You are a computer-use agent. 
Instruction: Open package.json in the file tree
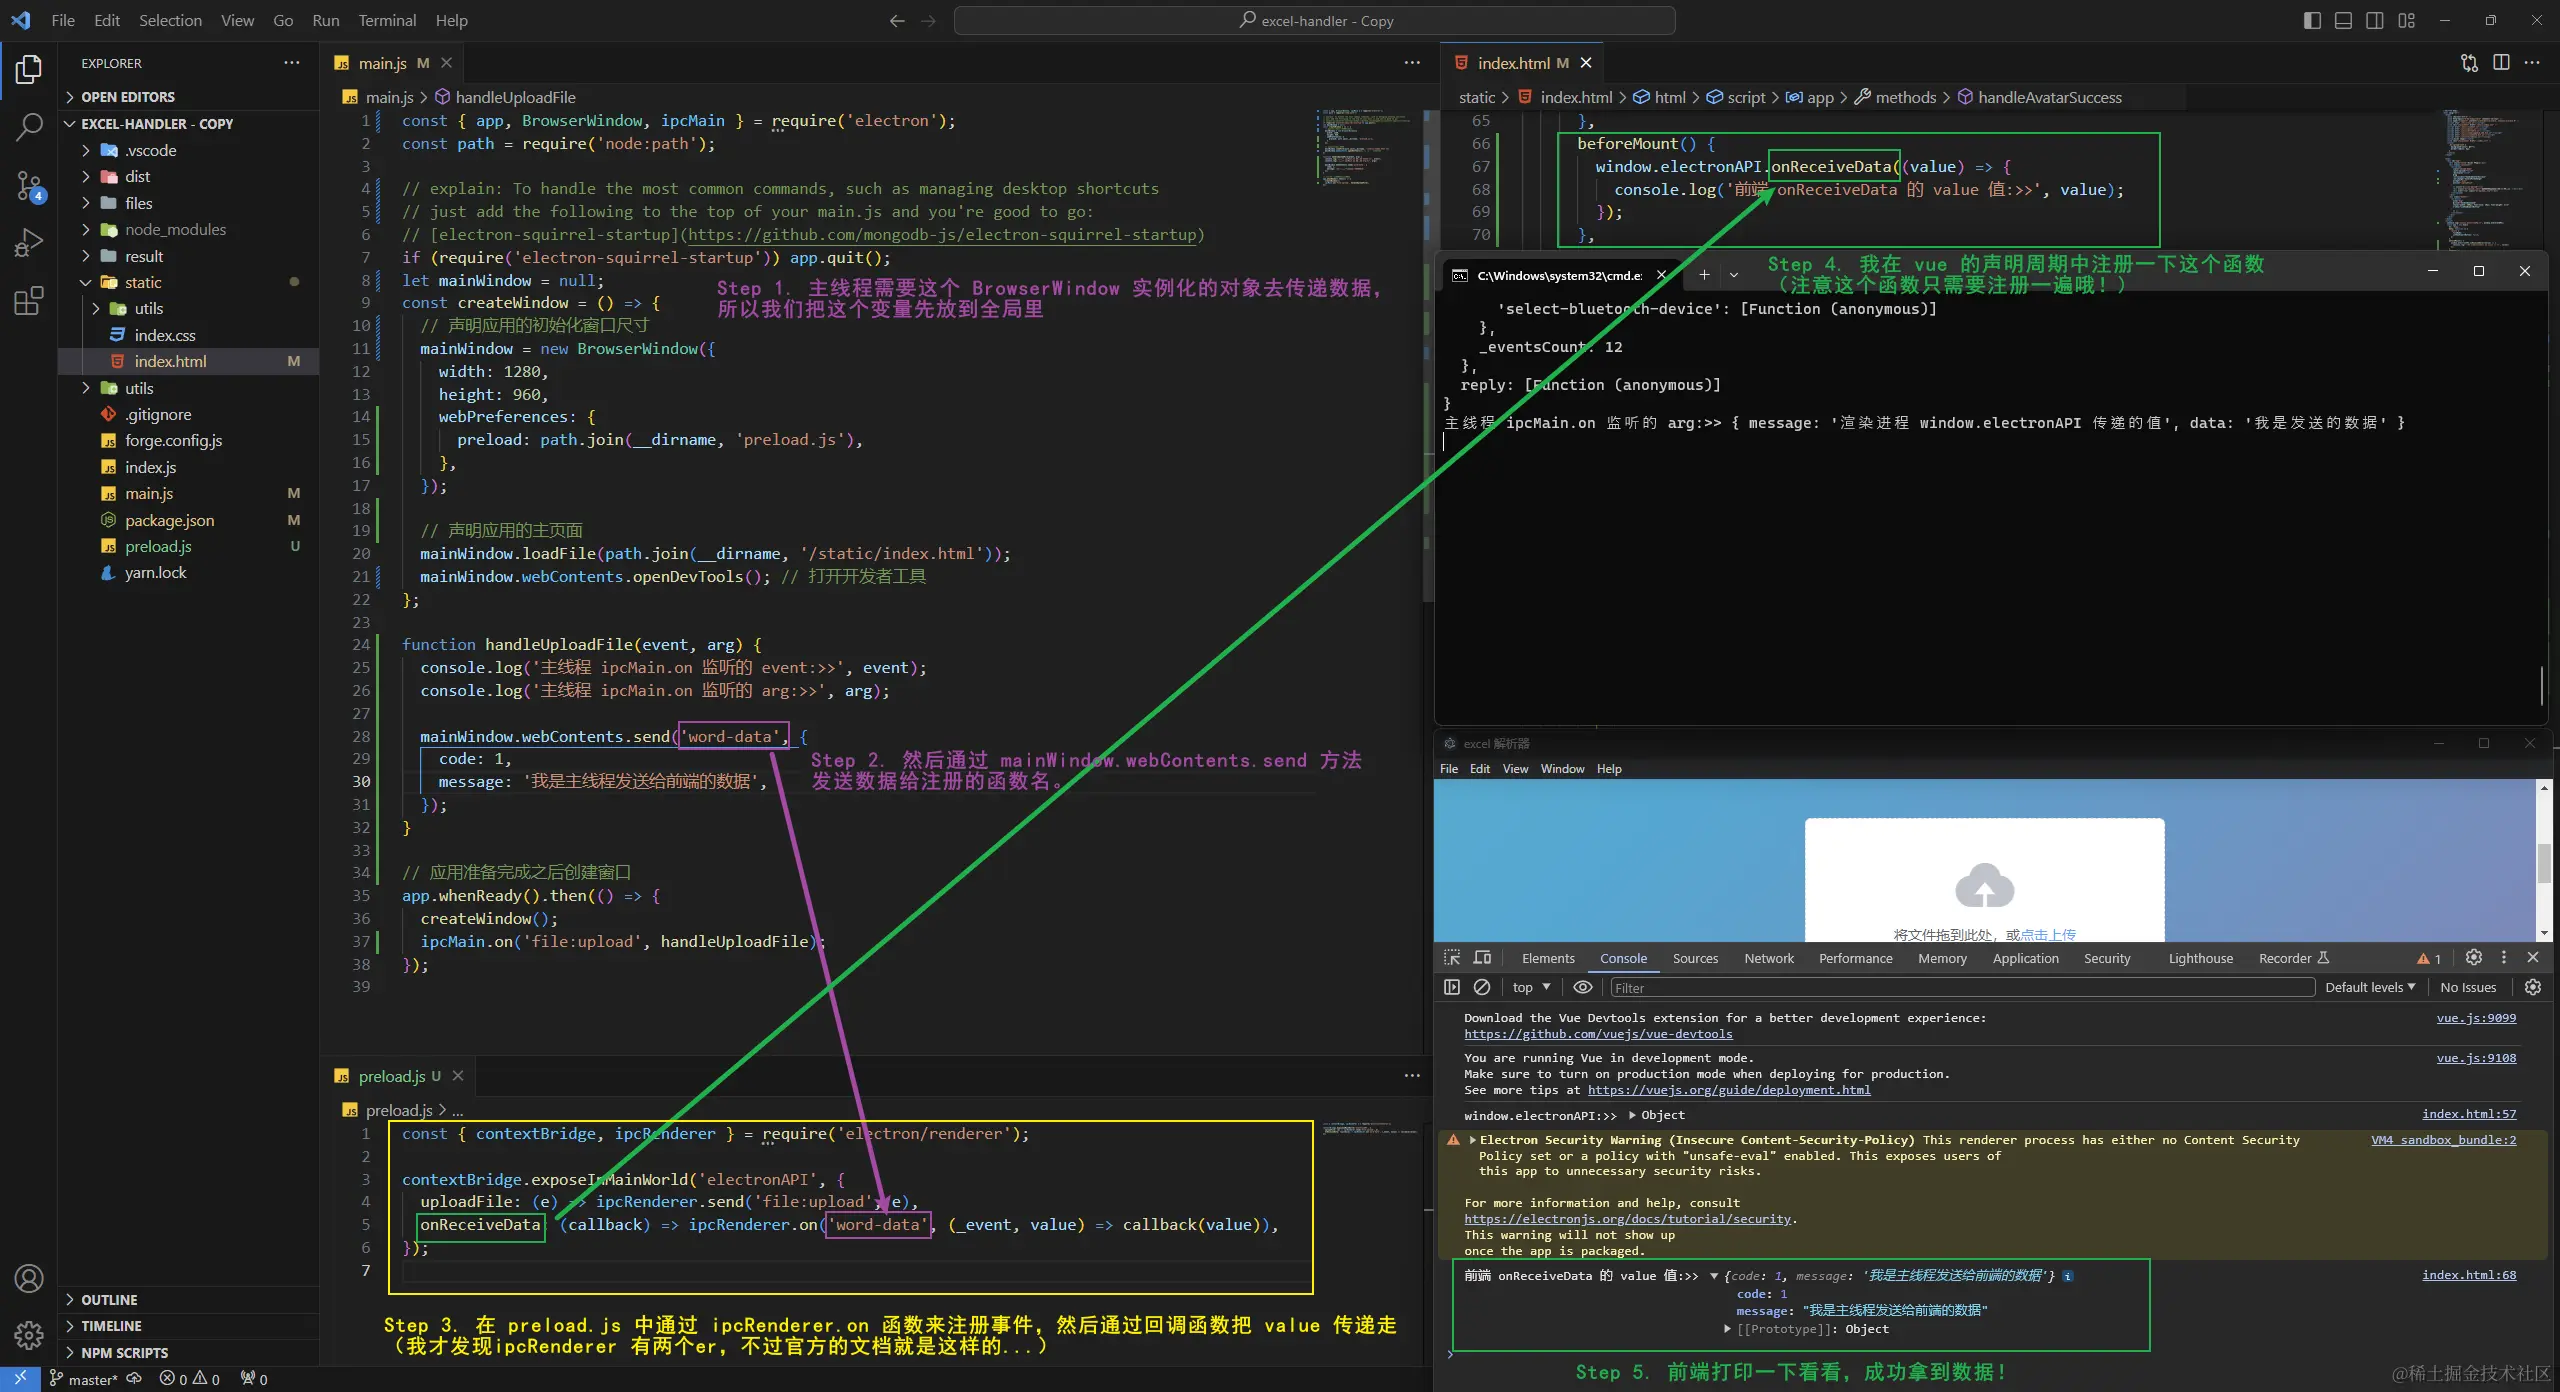(169, 520)
